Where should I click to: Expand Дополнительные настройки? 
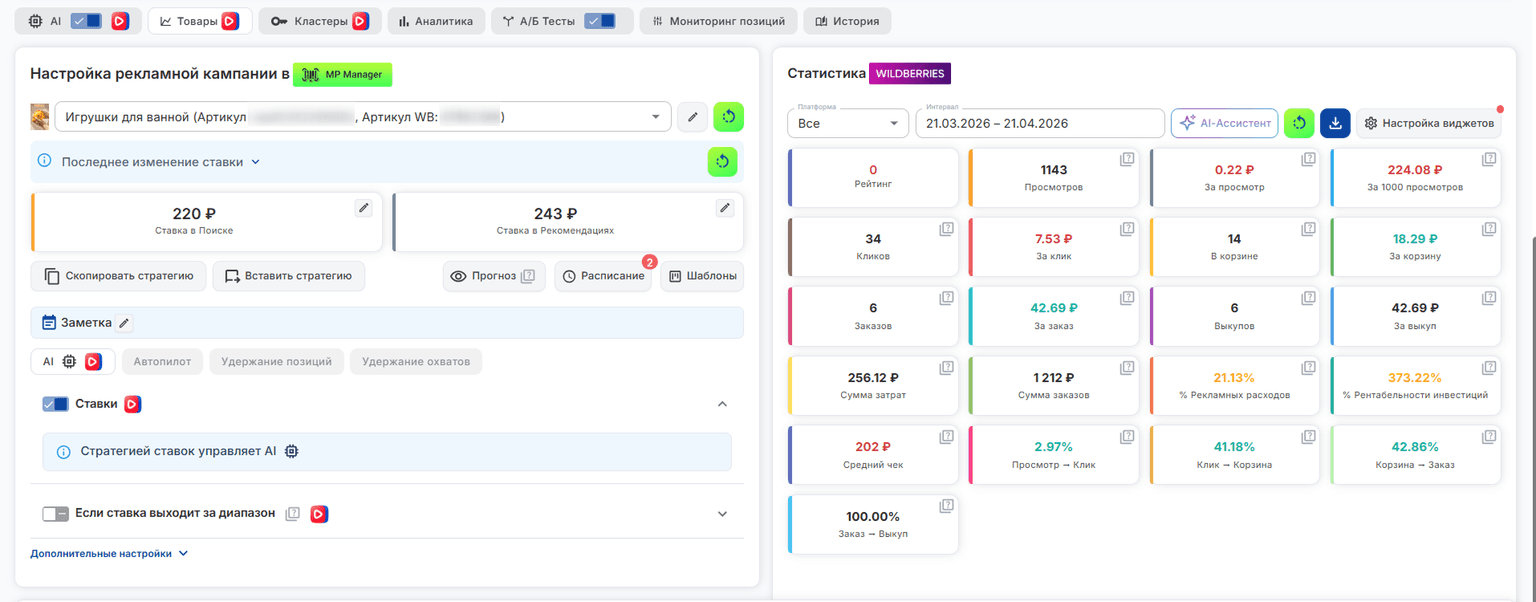tap(109, 553)
